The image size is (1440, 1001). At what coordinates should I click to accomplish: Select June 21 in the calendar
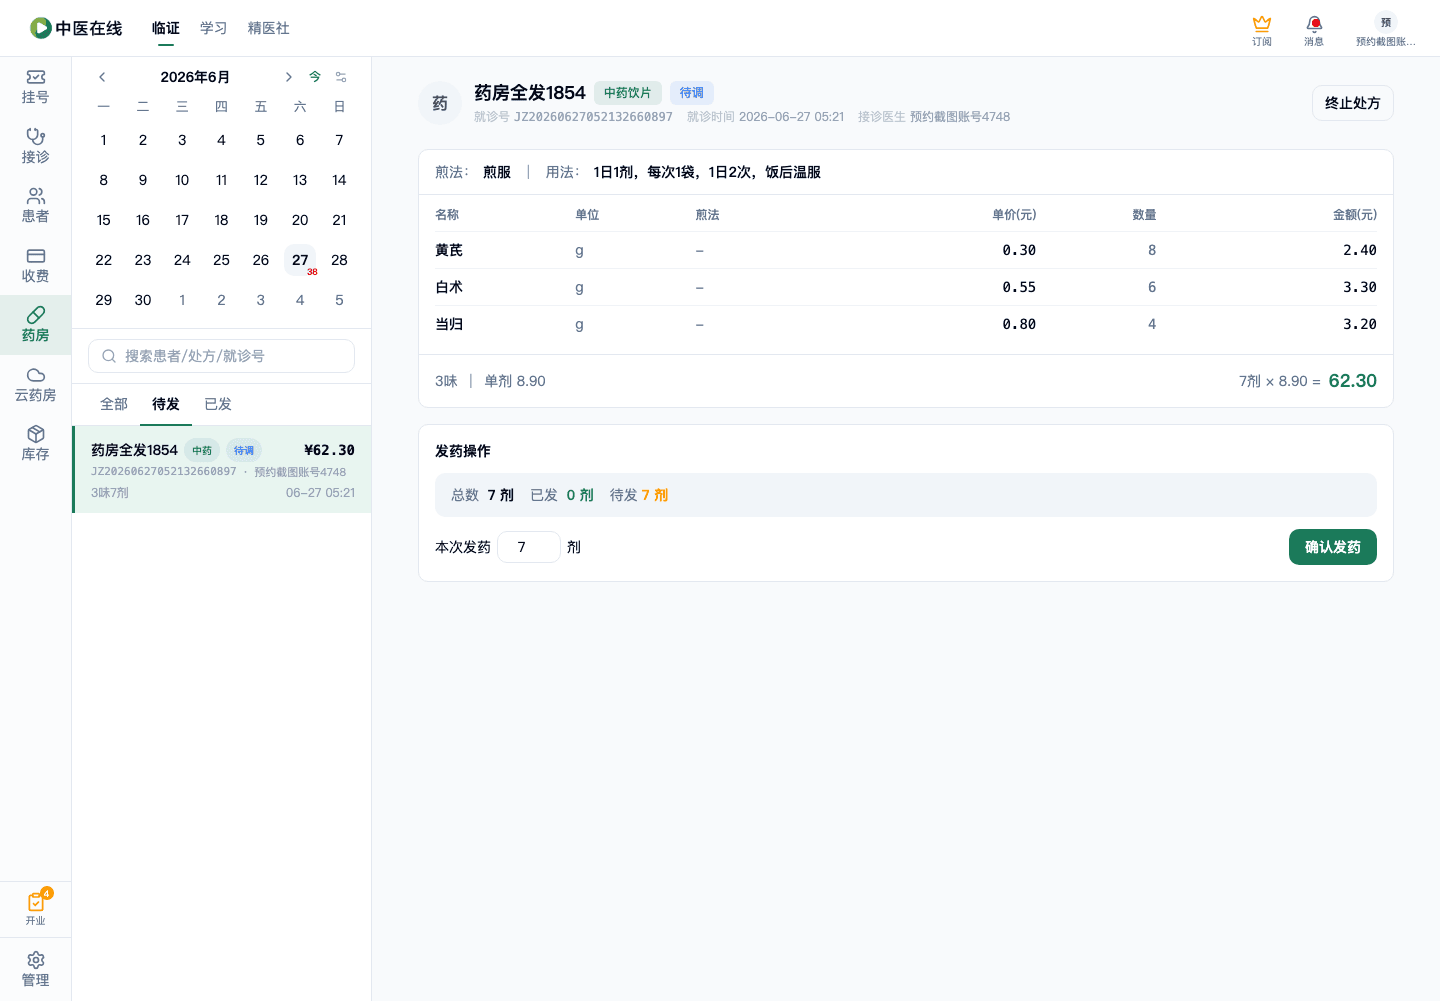[339, 220]
